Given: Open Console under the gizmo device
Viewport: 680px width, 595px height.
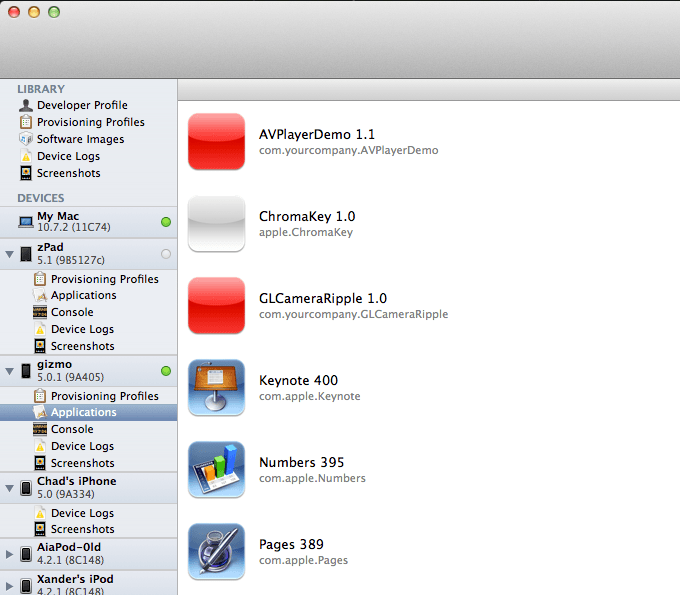Looking at the screenshot, I should [72, 429].
